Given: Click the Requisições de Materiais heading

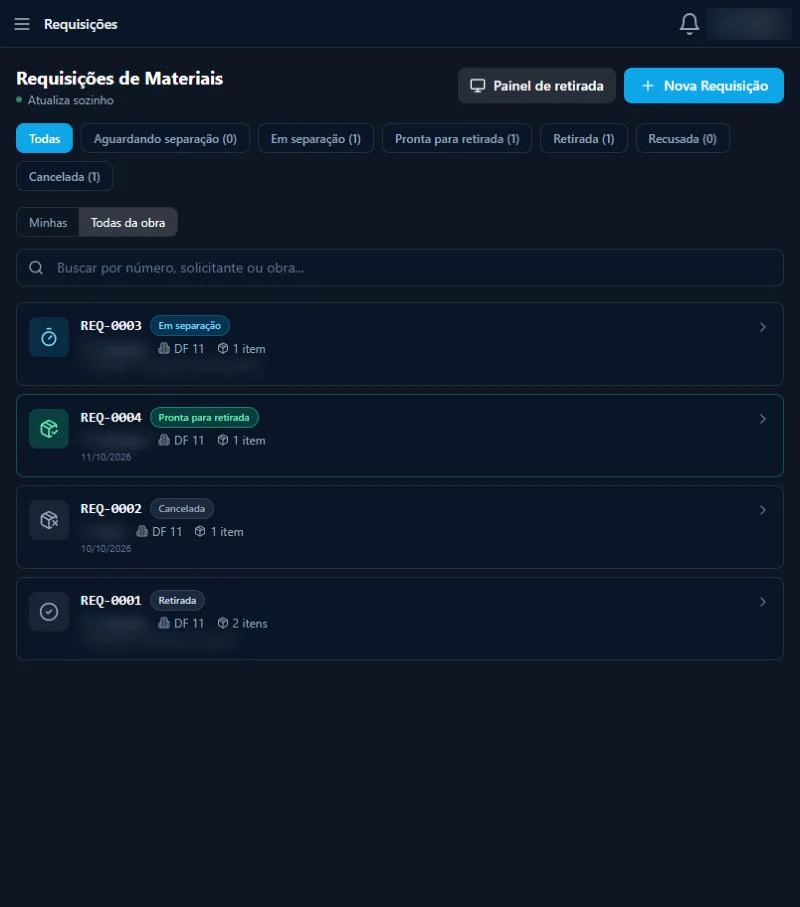Looking at the screenshot, I should click(120, 78).
